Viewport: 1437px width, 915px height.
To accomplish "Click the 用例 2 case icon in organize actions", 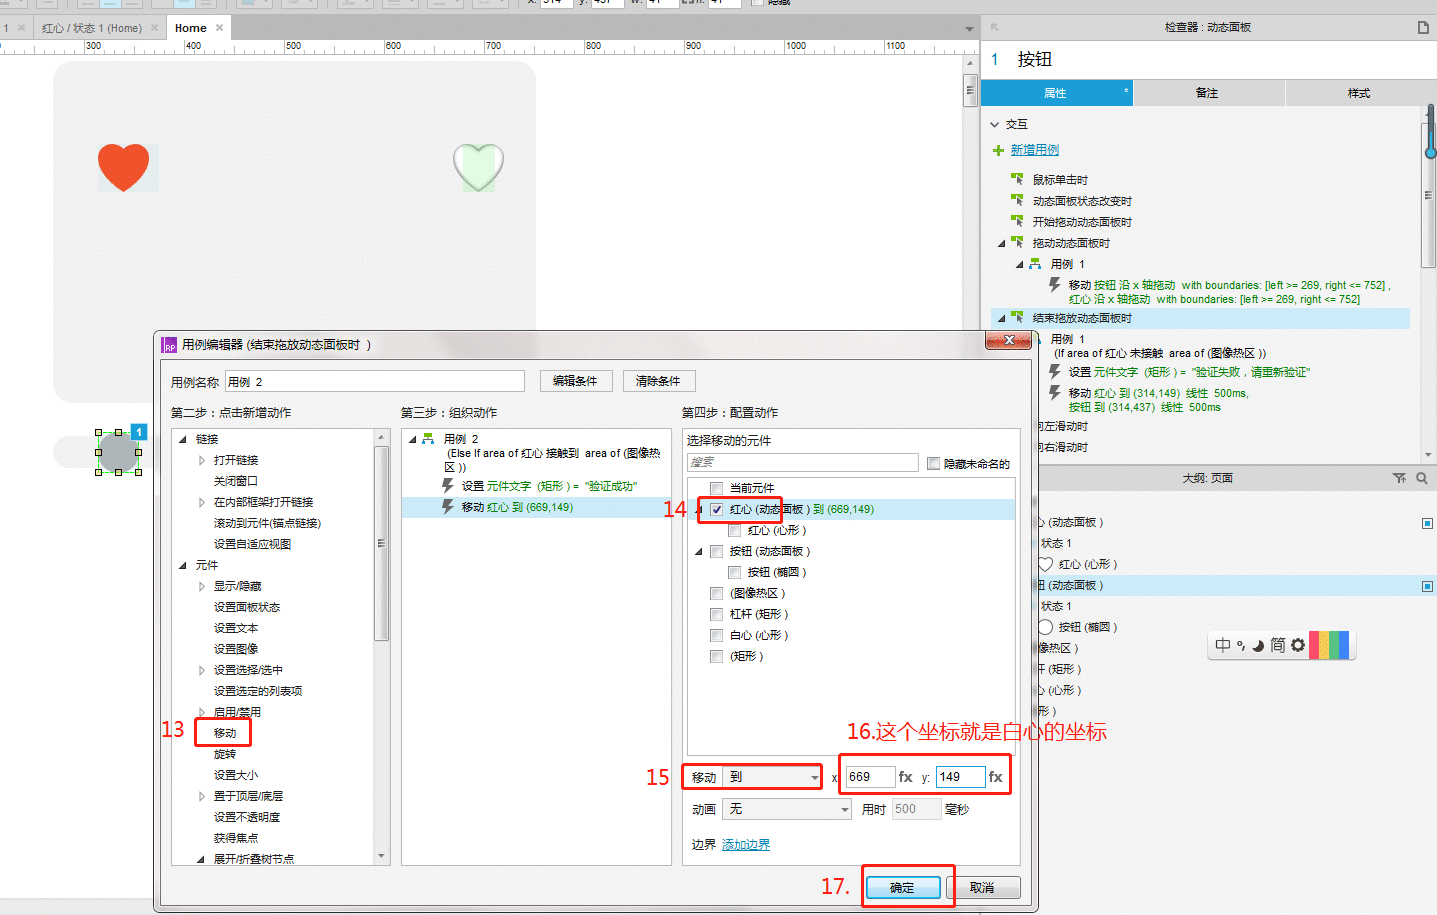I will pyautogui.click(x=428, y=439).
